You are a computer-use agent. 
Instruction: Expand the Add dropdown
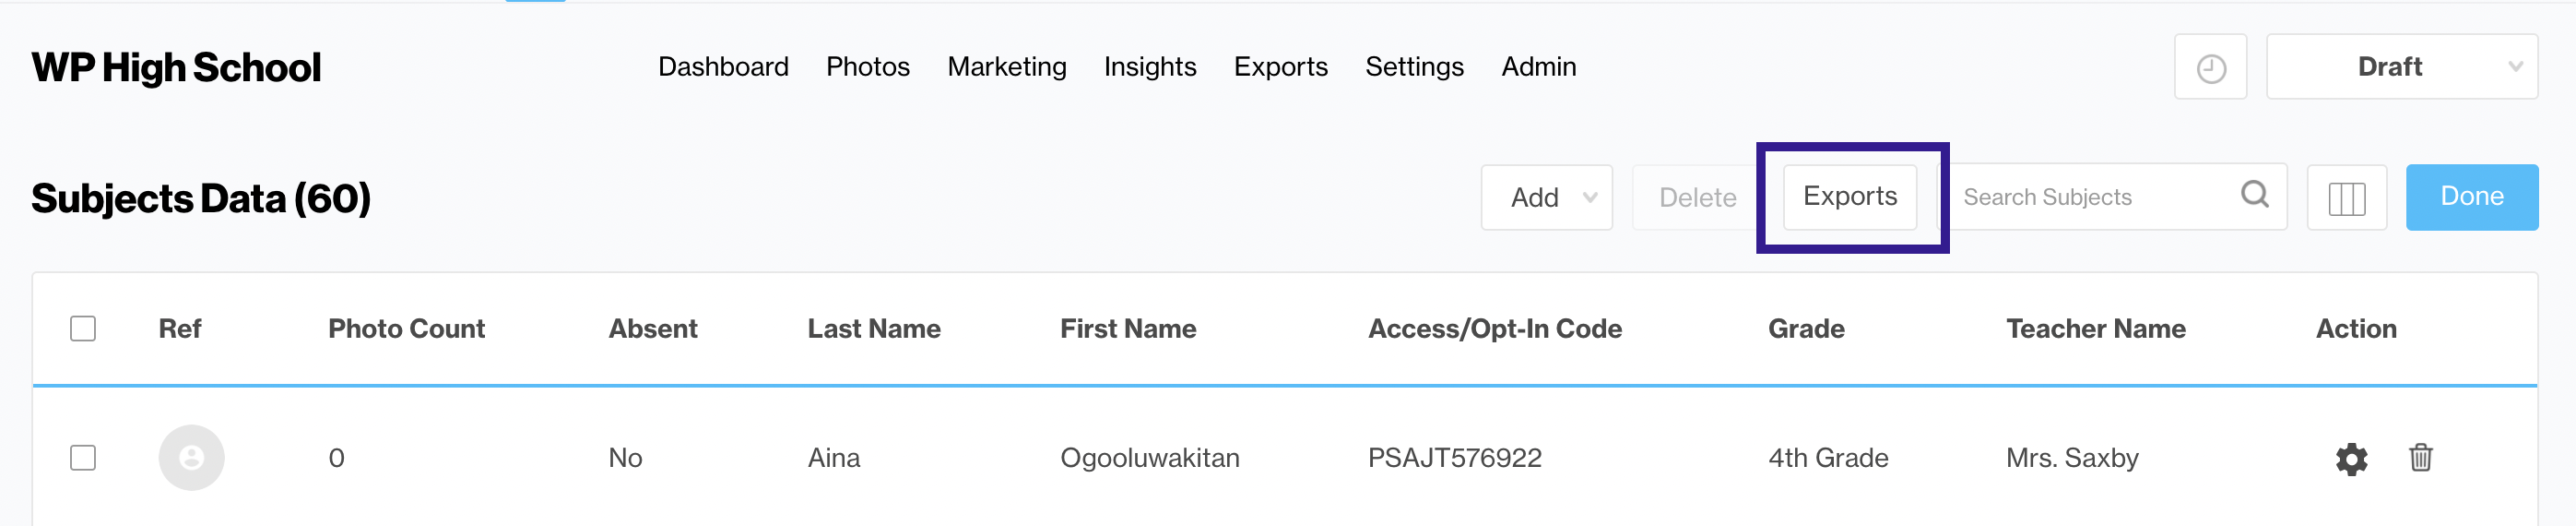(1546, 198)
